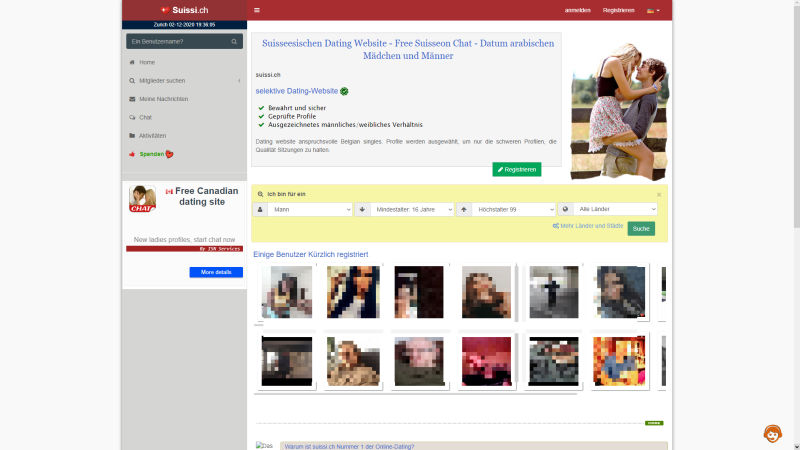Open the Alle Länder dropdown
800x450 pixels.
[615, 209]
